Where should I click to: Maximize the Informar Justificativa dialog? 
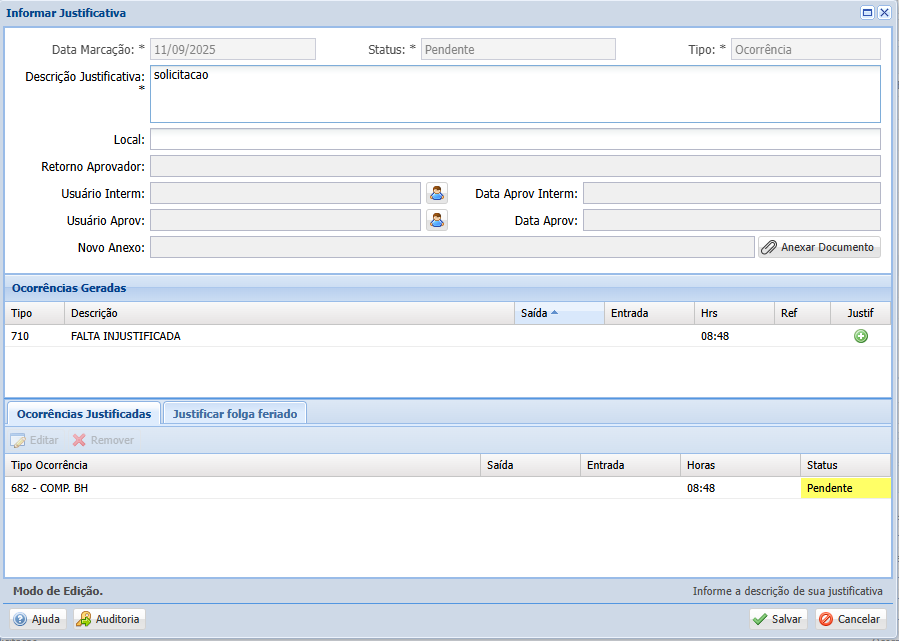click(x=867, y=13)
